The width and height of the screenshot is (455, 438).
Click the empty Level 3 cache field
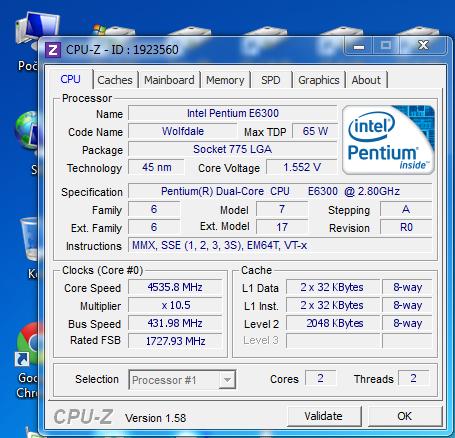coord(333,341)
